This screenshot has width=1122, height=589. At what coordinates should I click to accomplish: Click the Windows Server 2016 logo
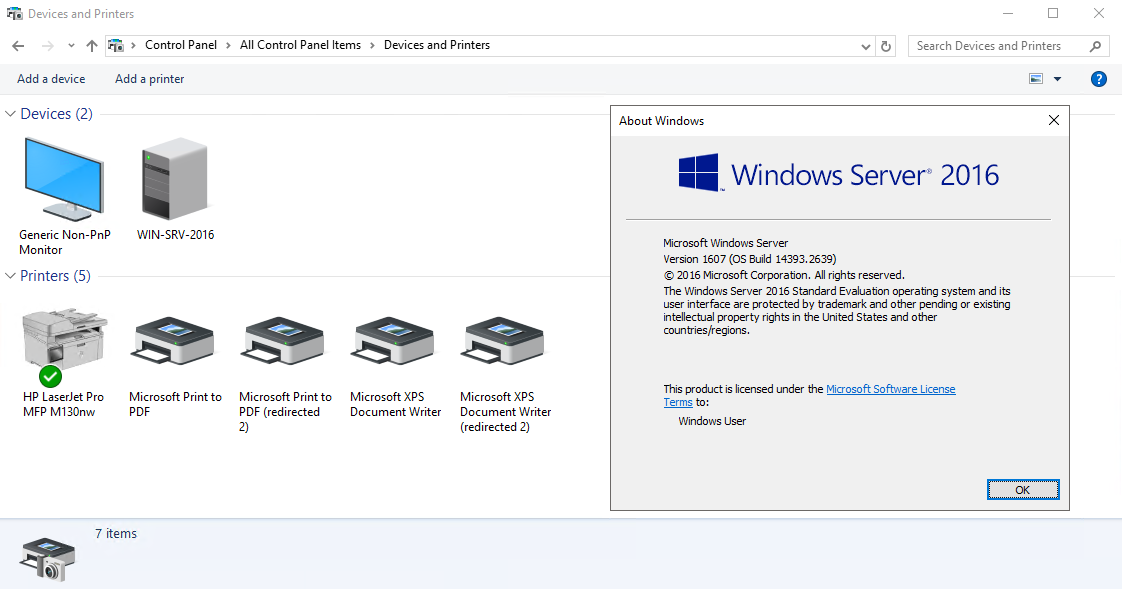[838, 173]
